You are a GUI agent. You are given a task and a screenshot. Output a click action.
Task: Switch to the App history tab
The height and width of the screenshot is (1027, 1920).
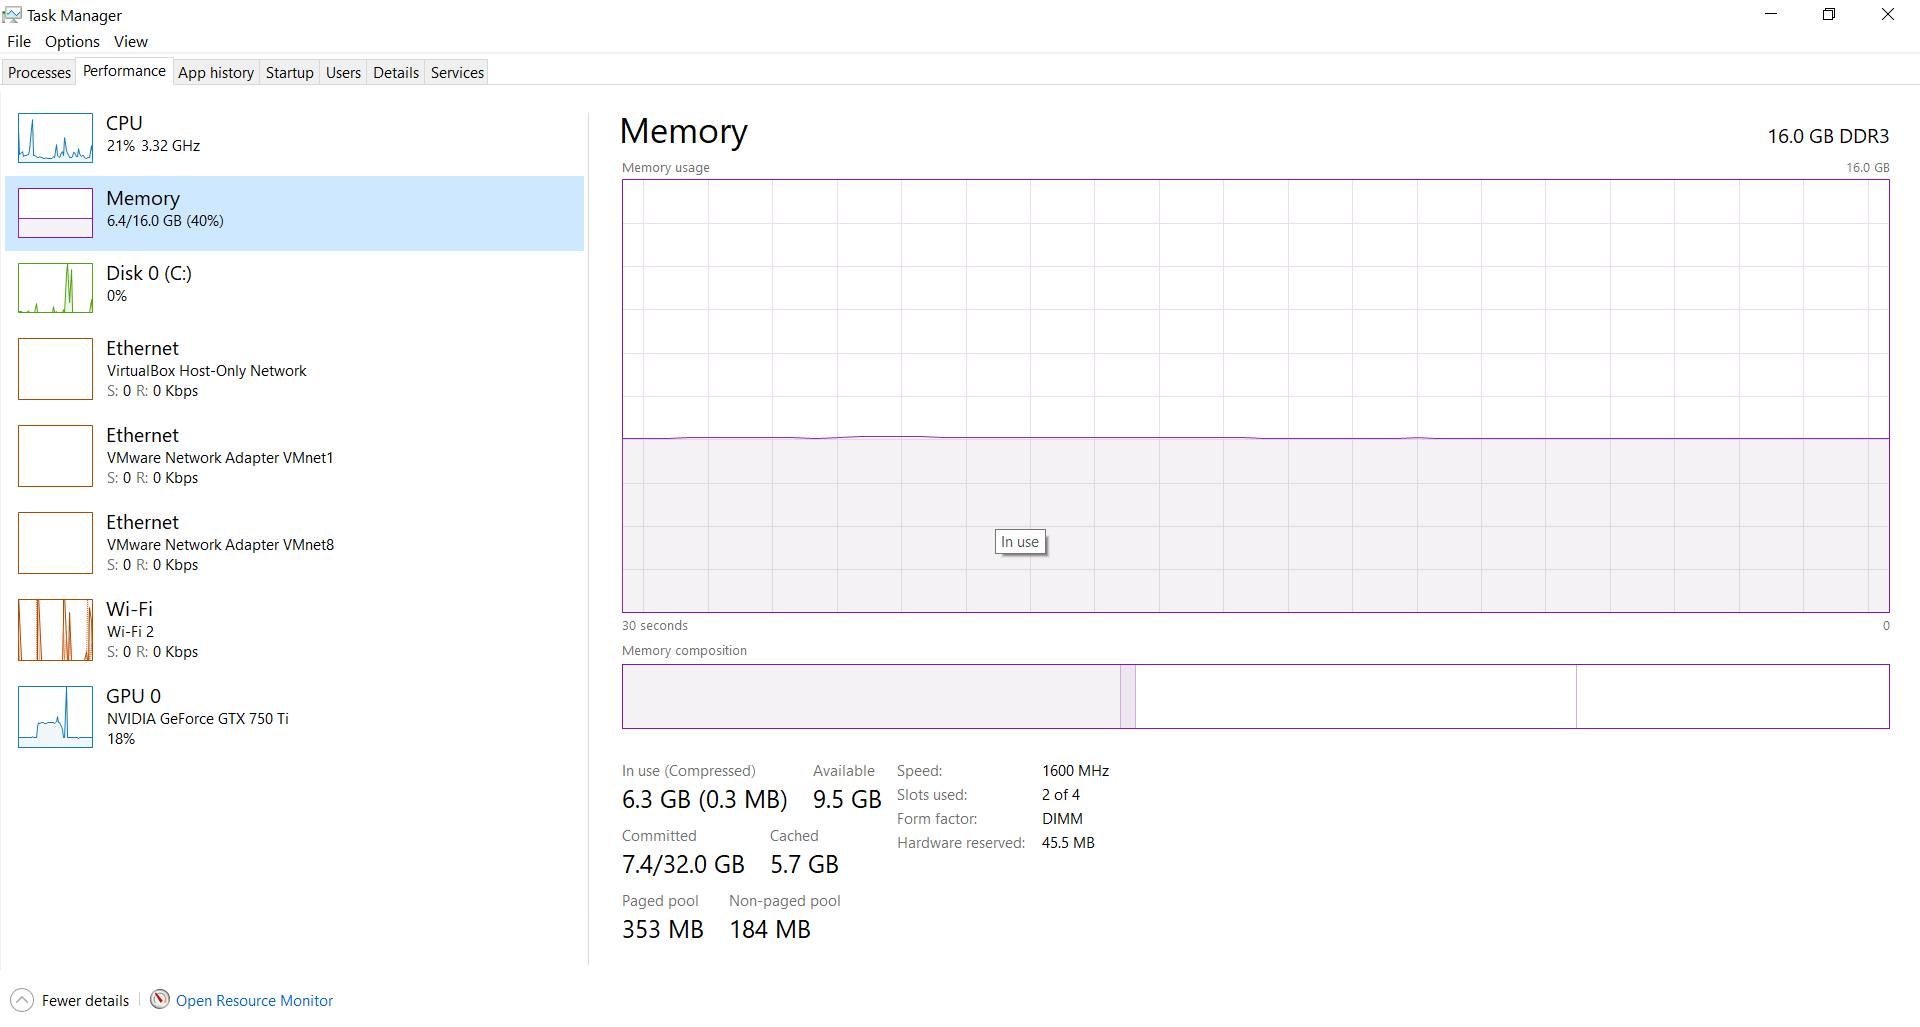point(216,73)
